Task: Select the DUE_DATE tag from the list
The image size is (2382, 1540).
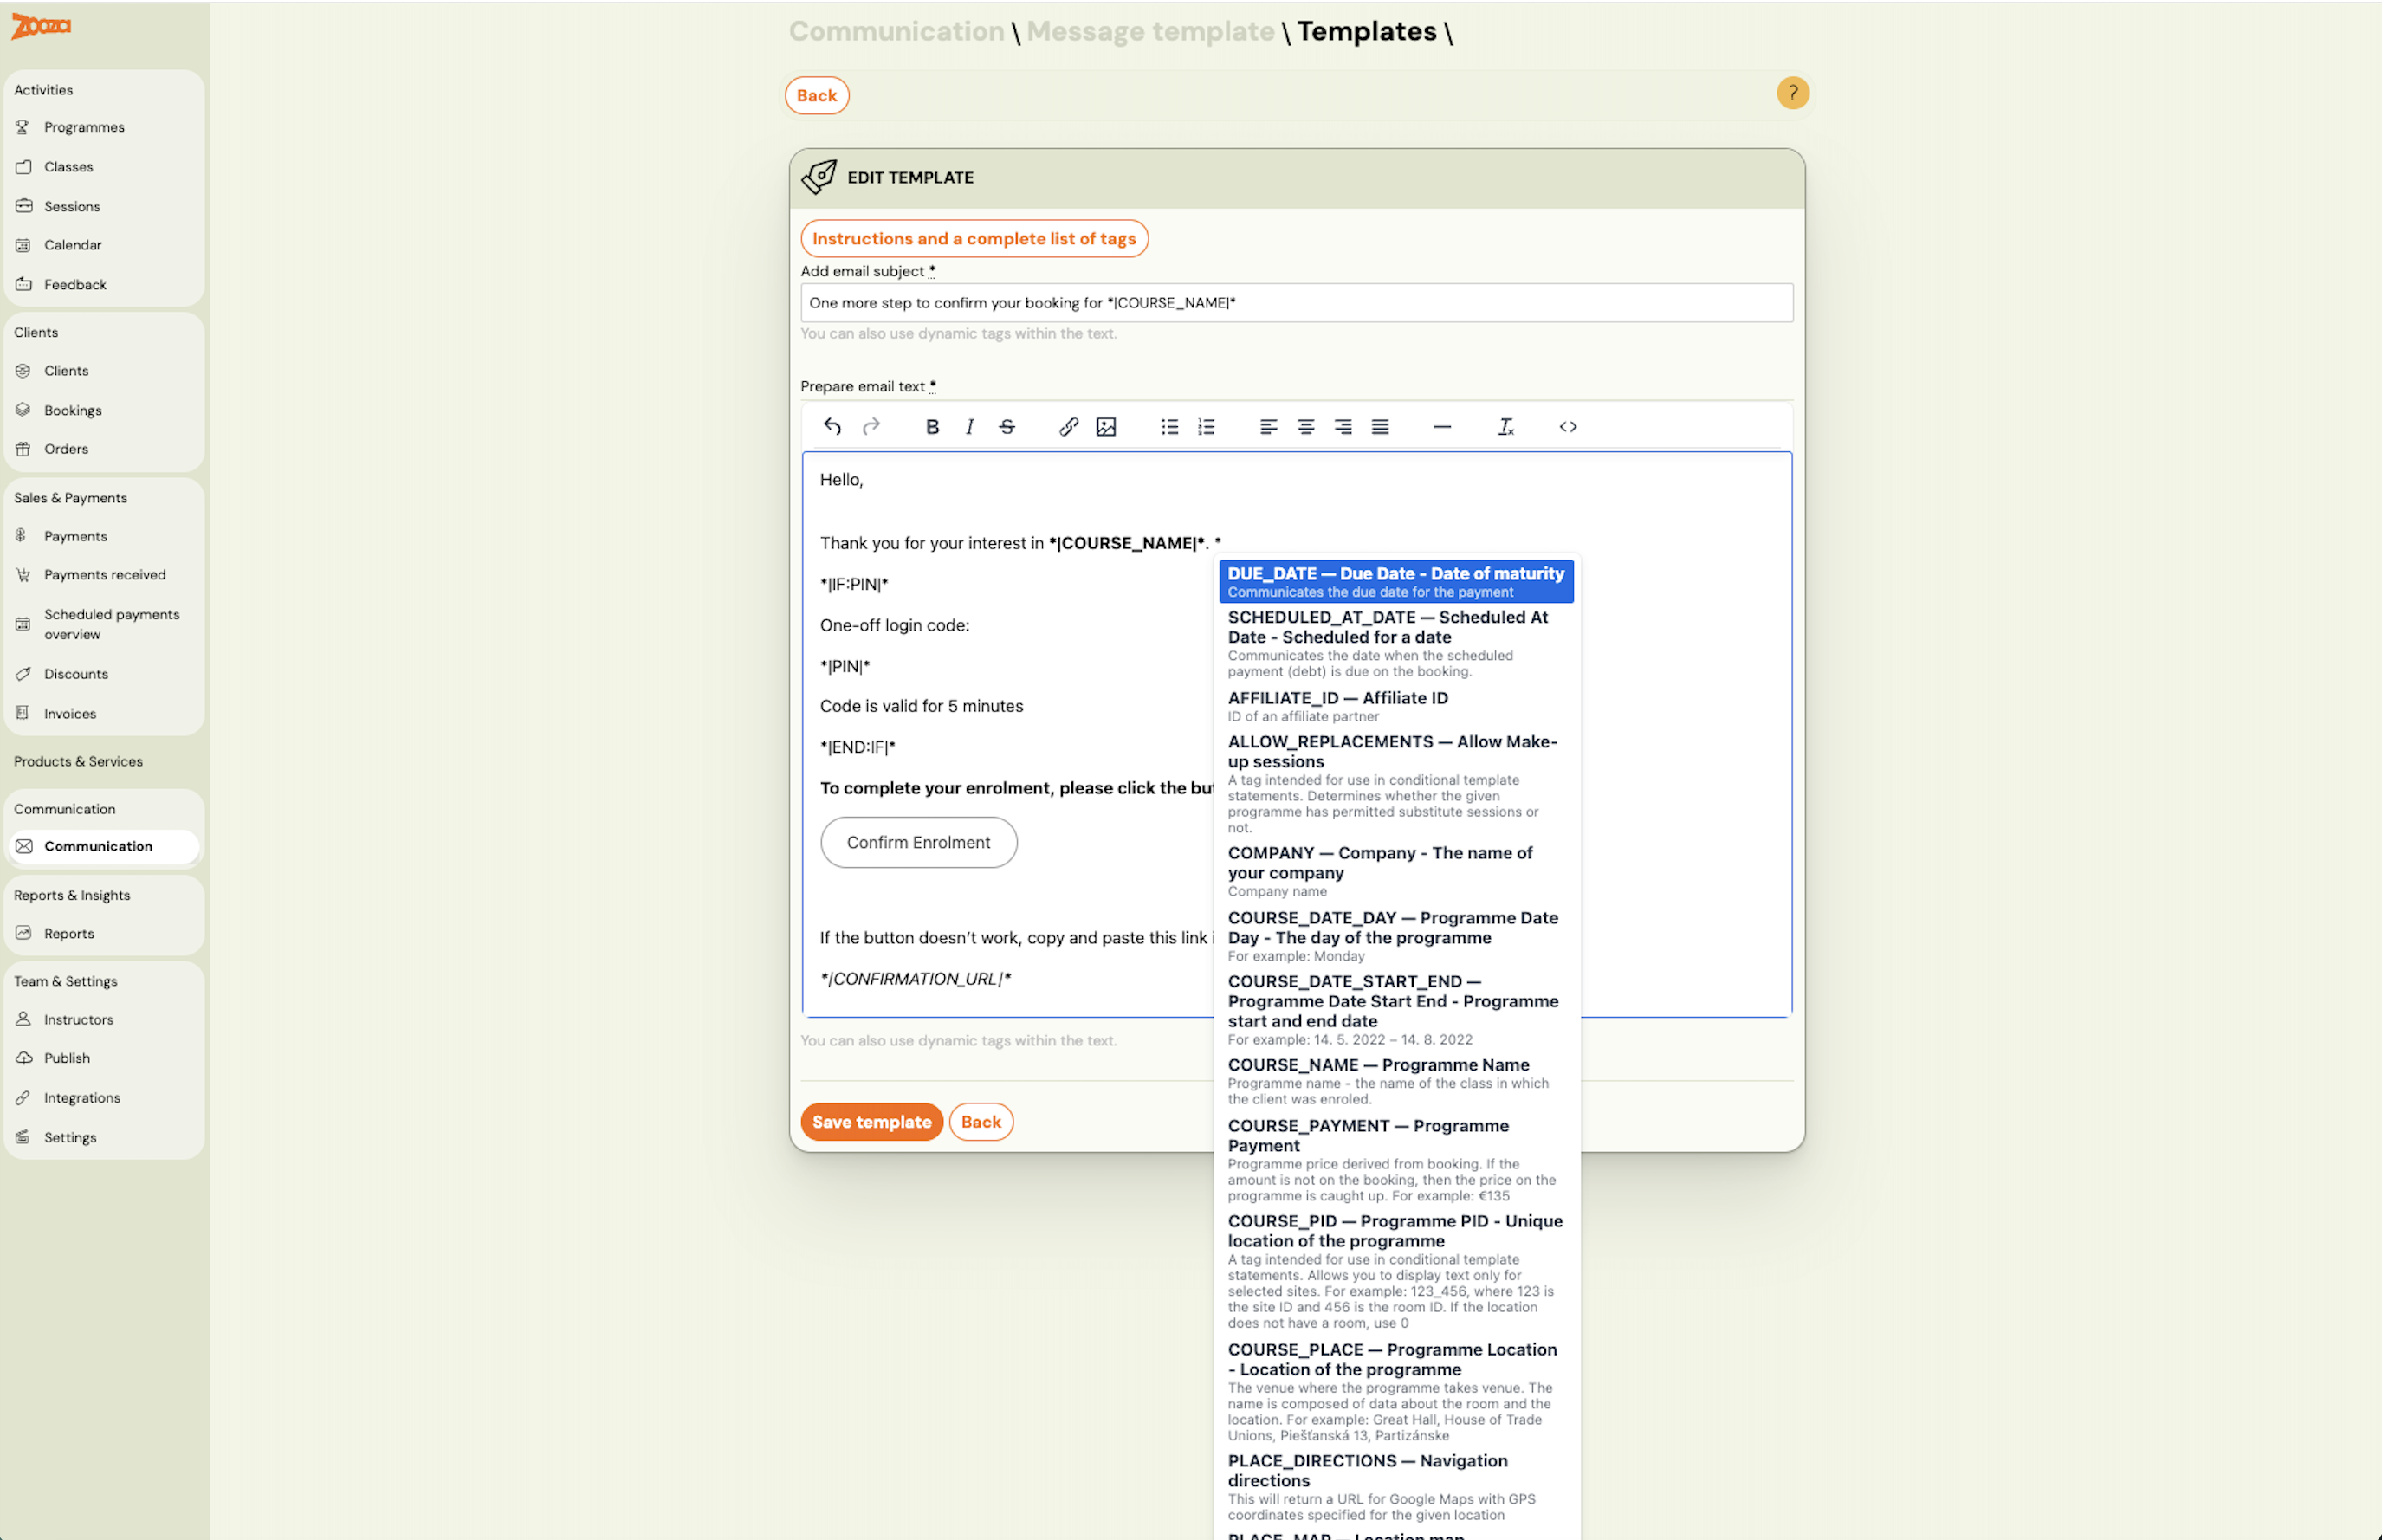Action: click(x=1396, y=580)
